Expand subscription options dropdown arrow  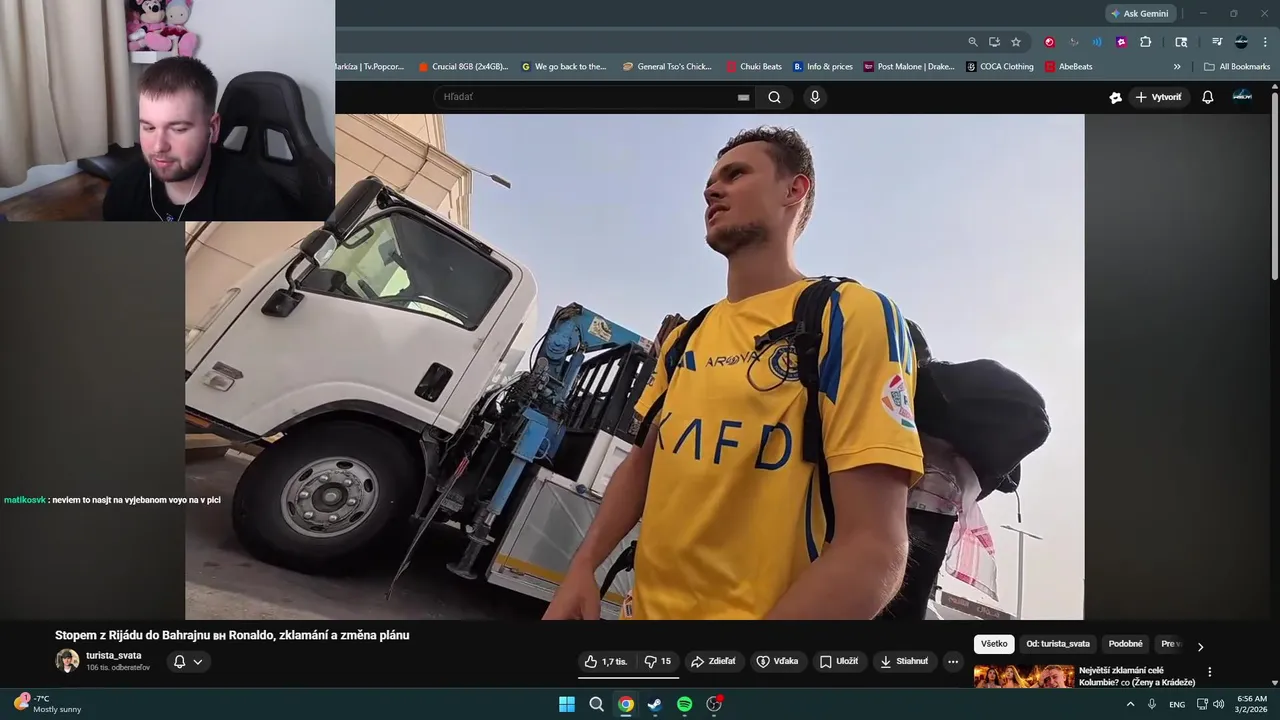[198, 661]
